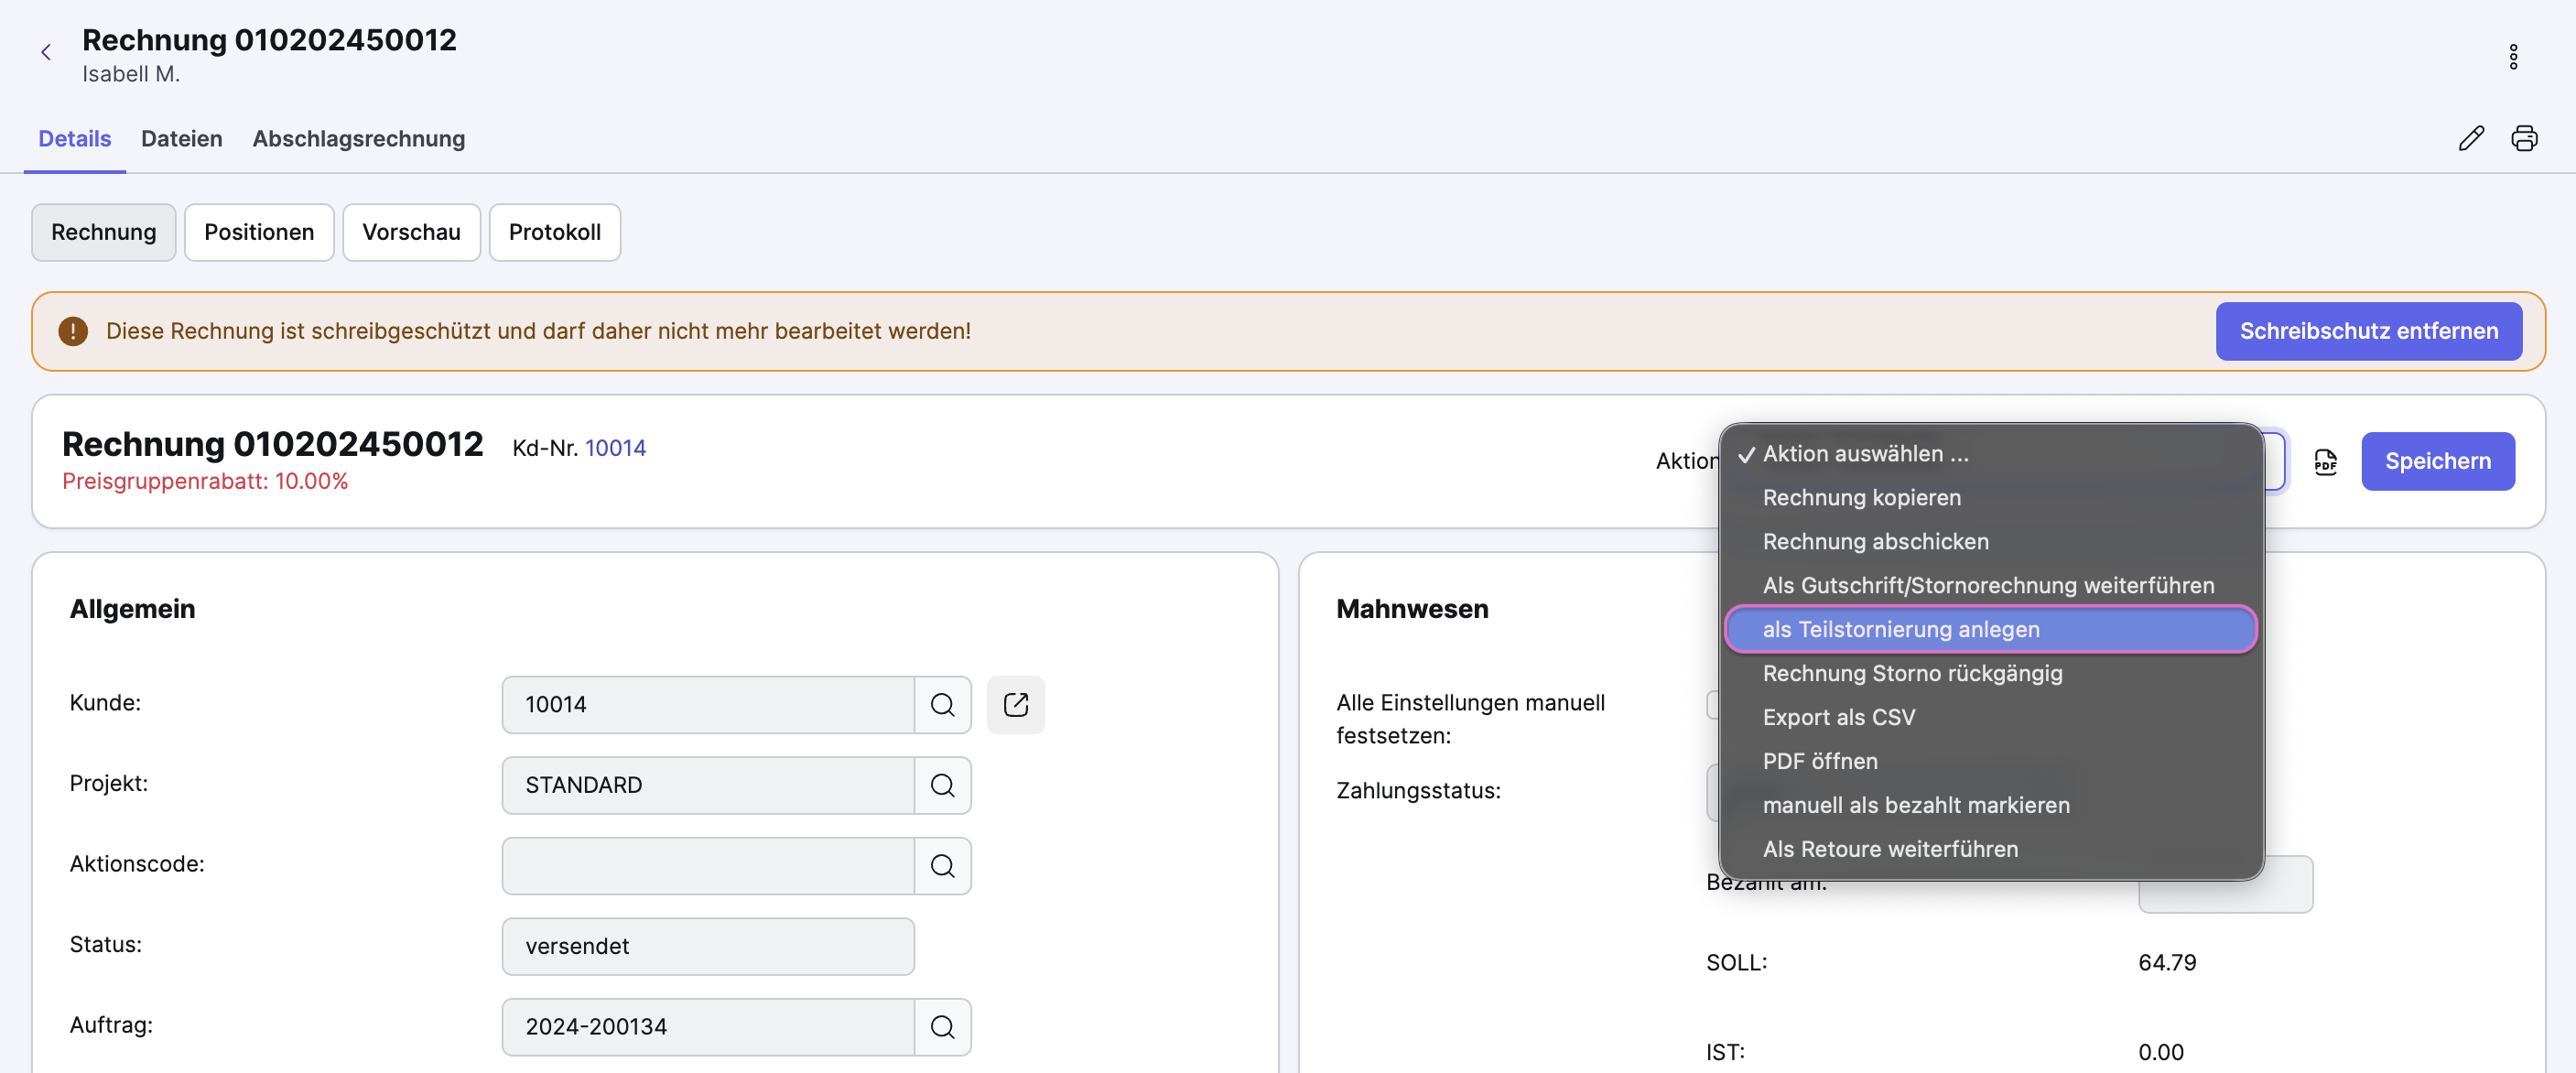The width and height of the screenshot is (2576, 1073).
Task: Open the Protokoll sub-tab
Action: [x=555, y=233]
